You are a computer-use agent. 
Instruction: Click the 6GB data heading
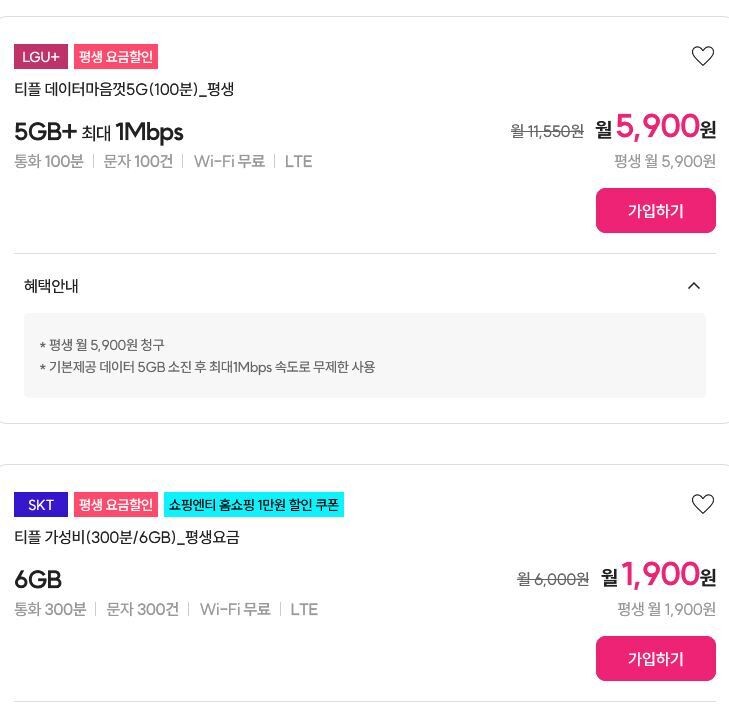(x=38, y=580)
